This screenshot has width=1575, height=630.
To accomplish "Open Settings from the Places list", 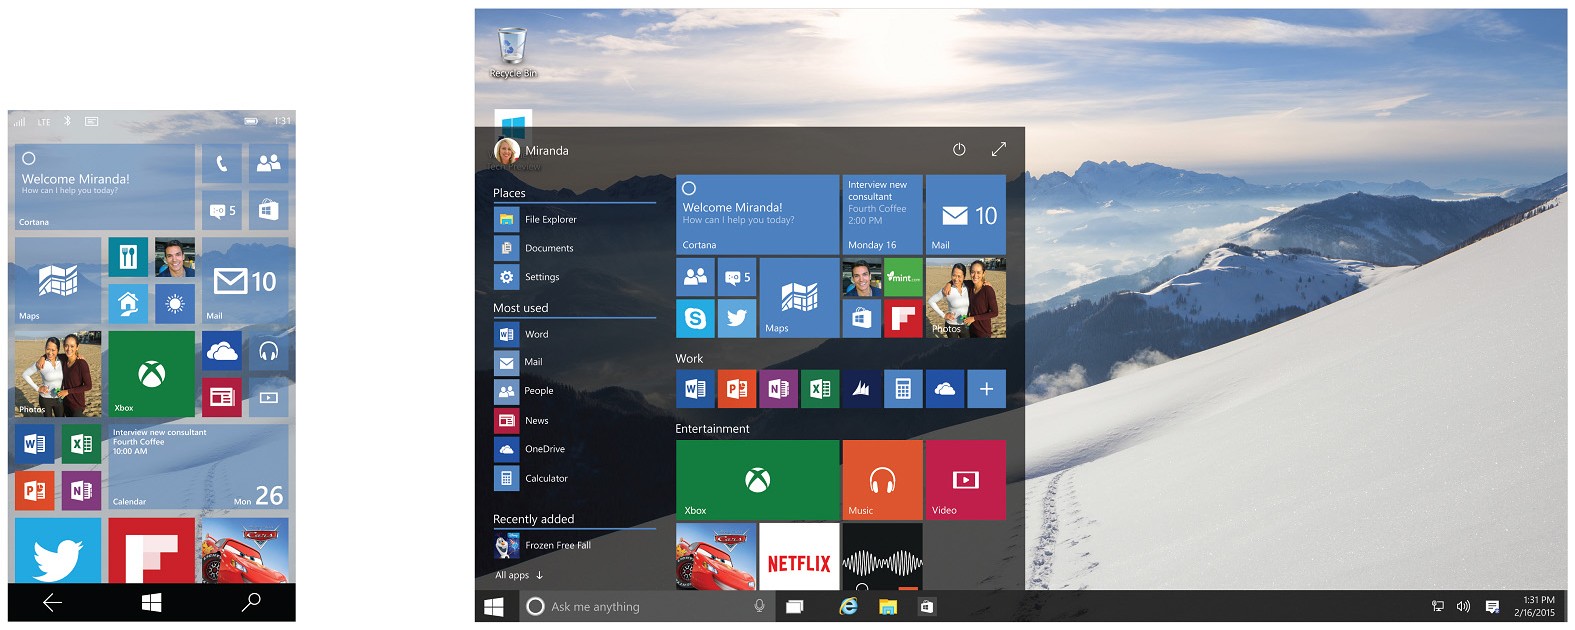I will point(574,277).
